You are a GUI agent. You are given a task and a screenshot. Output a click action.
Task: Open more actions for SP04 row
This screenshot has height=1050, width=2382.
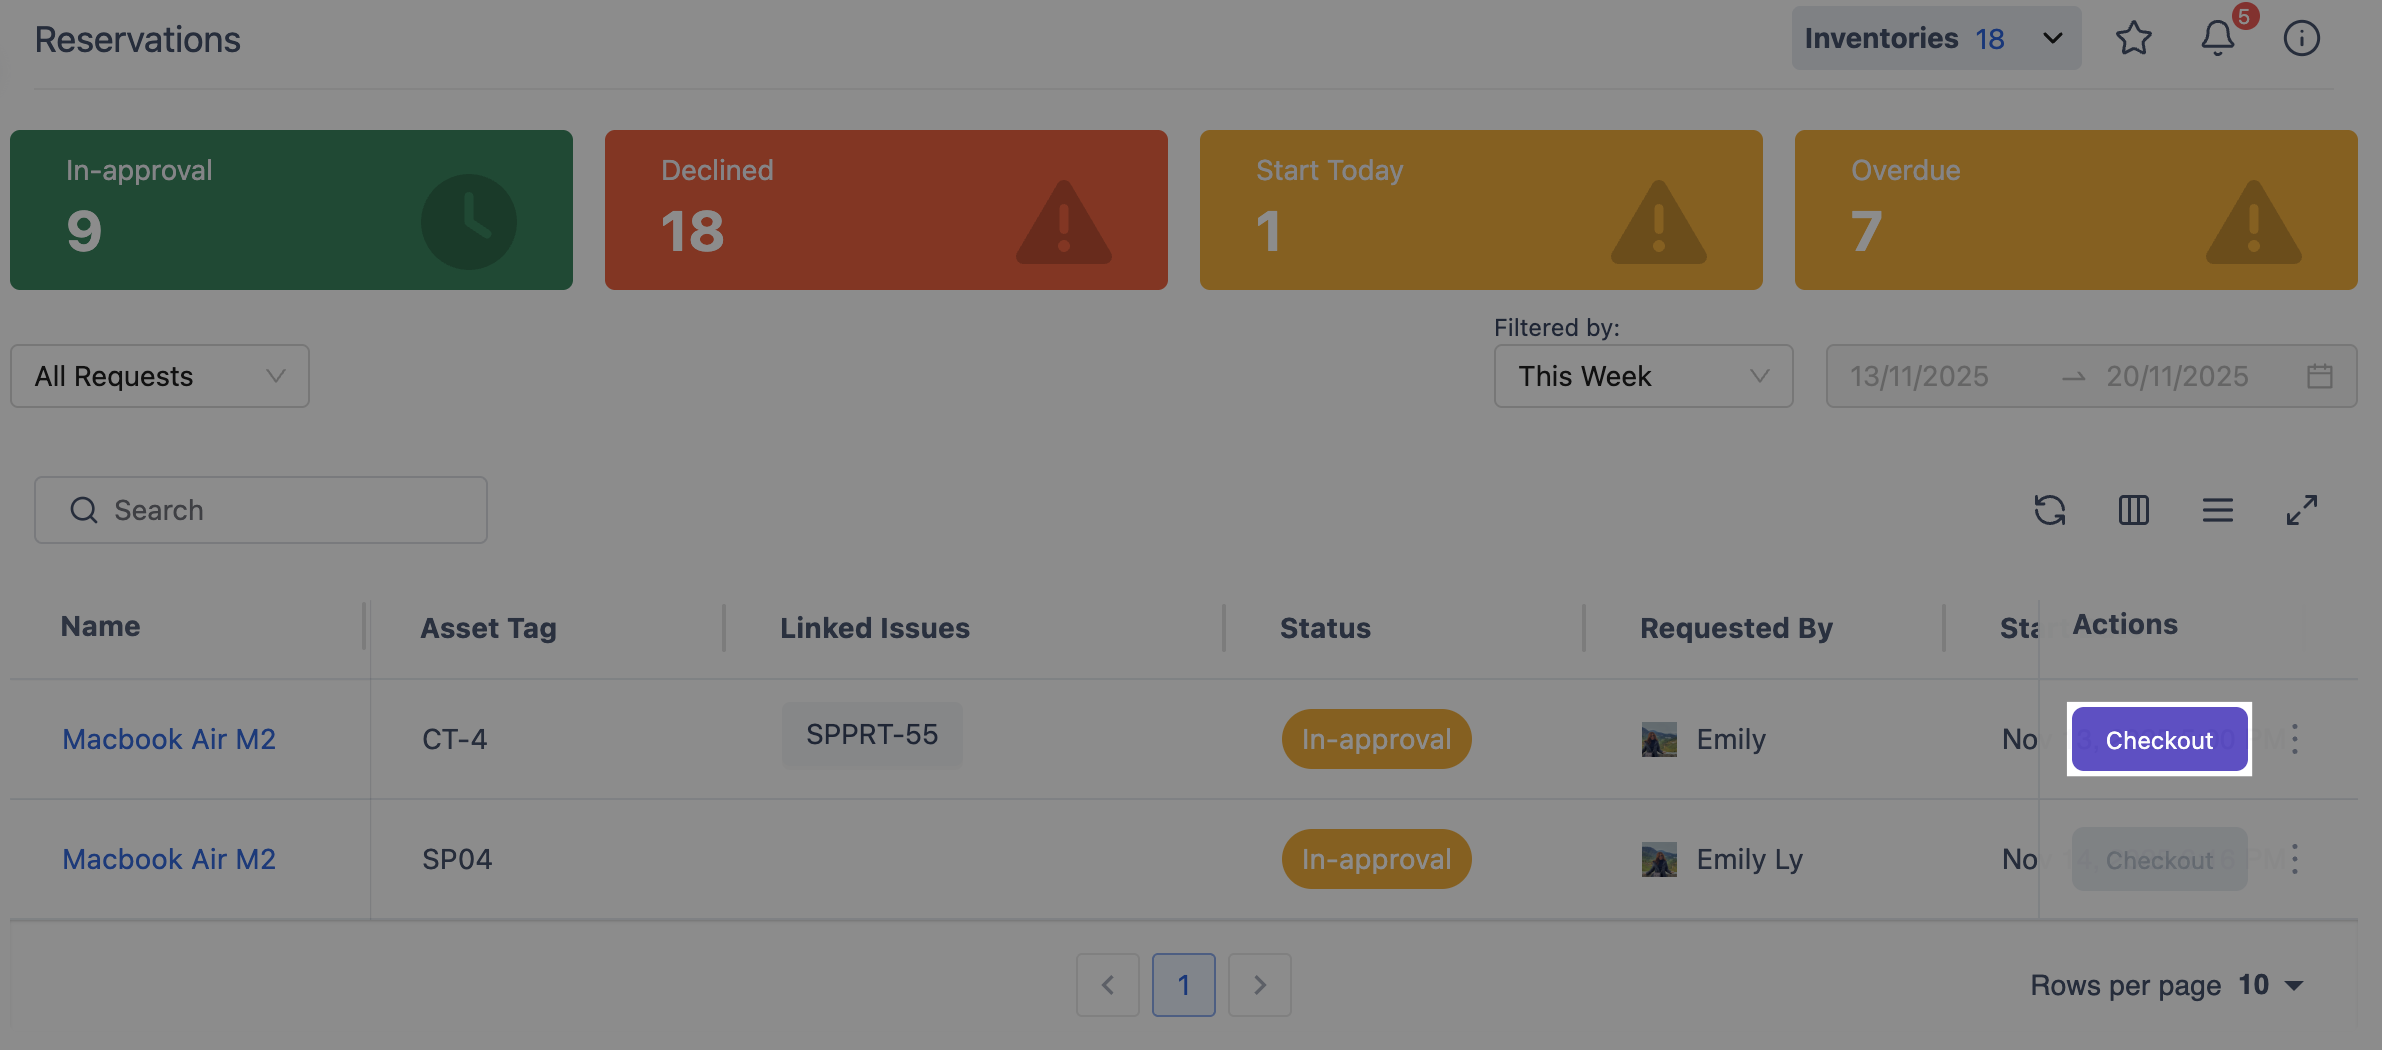pos(2295,859)
